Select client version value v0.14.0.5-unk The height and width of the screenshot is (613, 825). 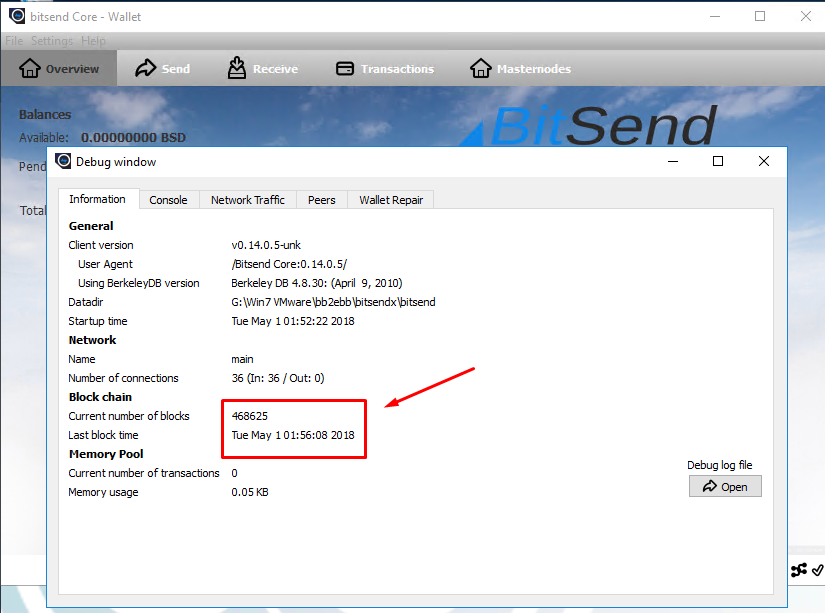point(266,245)
